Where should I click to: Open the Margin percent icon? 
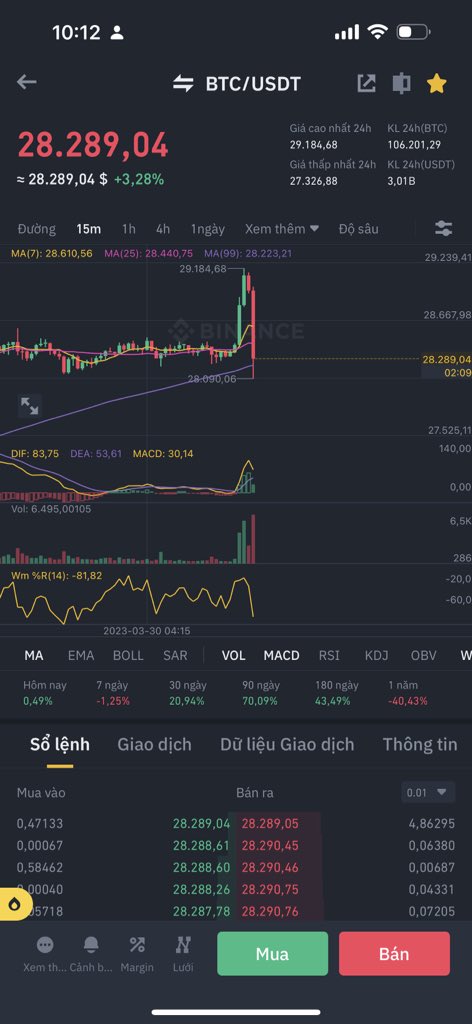pyautogui.click(x=137, y=944)
